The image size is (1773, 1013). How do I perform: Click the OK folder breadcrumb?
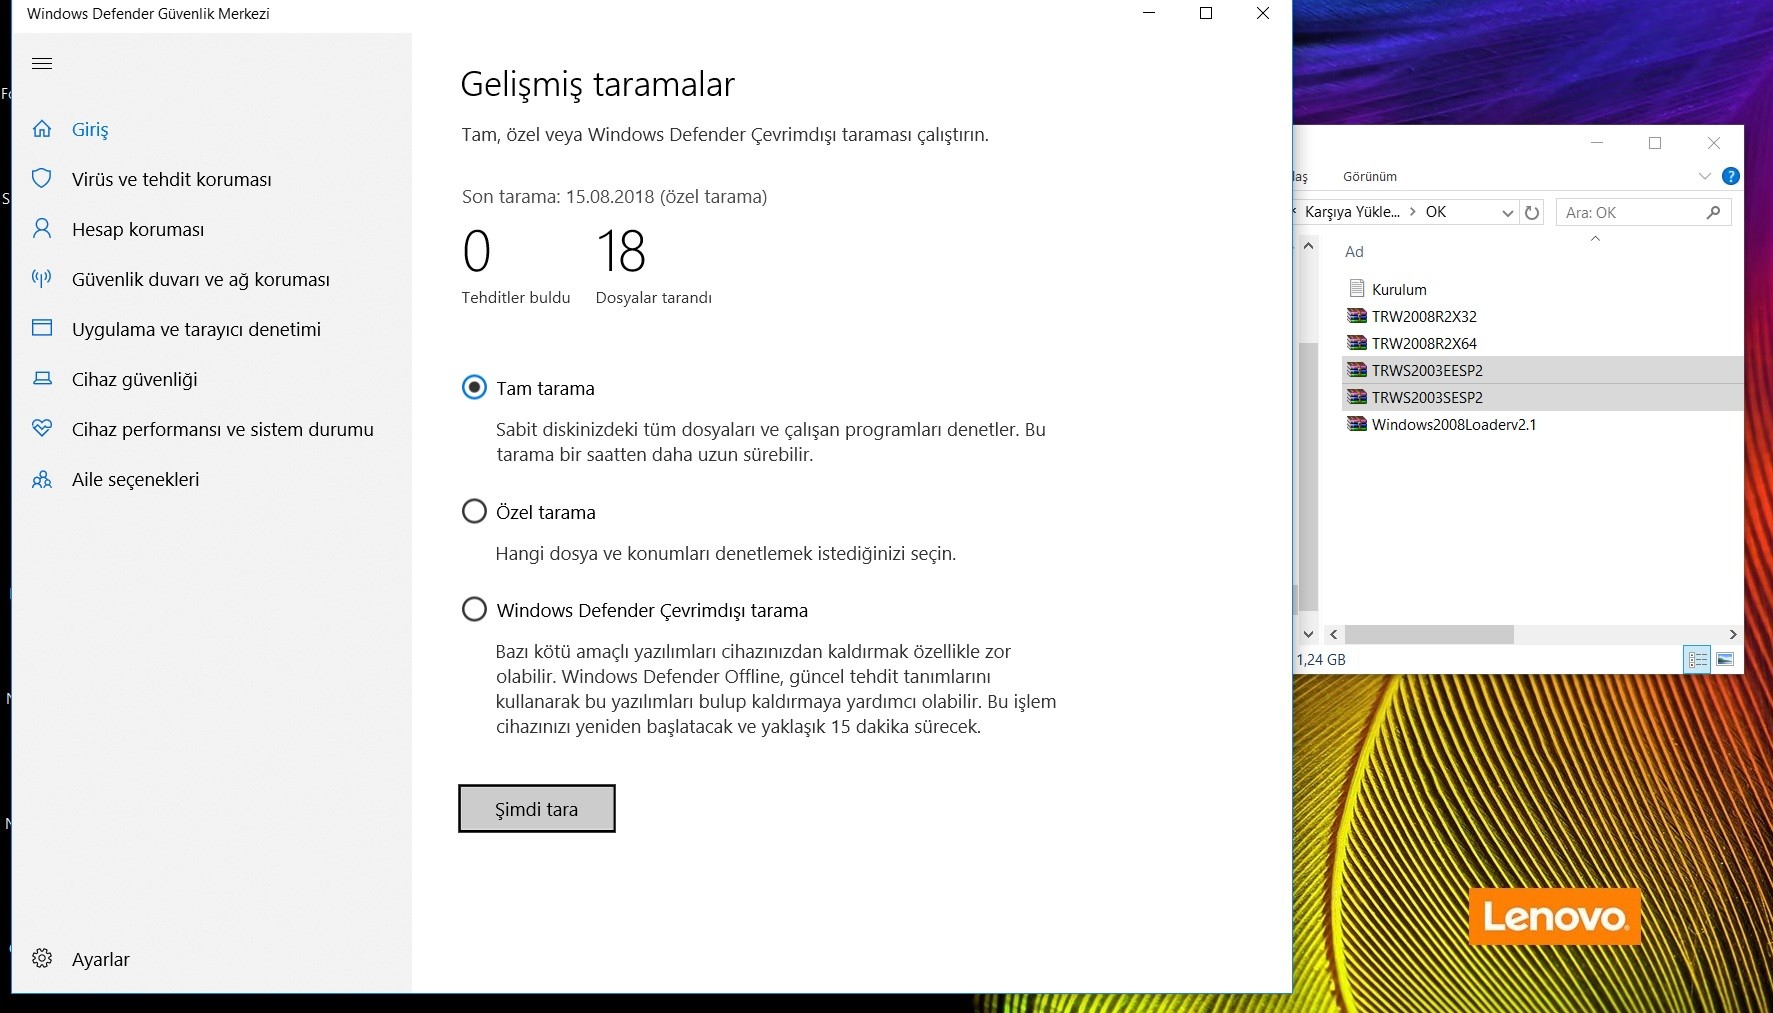tap(1436, 212)
